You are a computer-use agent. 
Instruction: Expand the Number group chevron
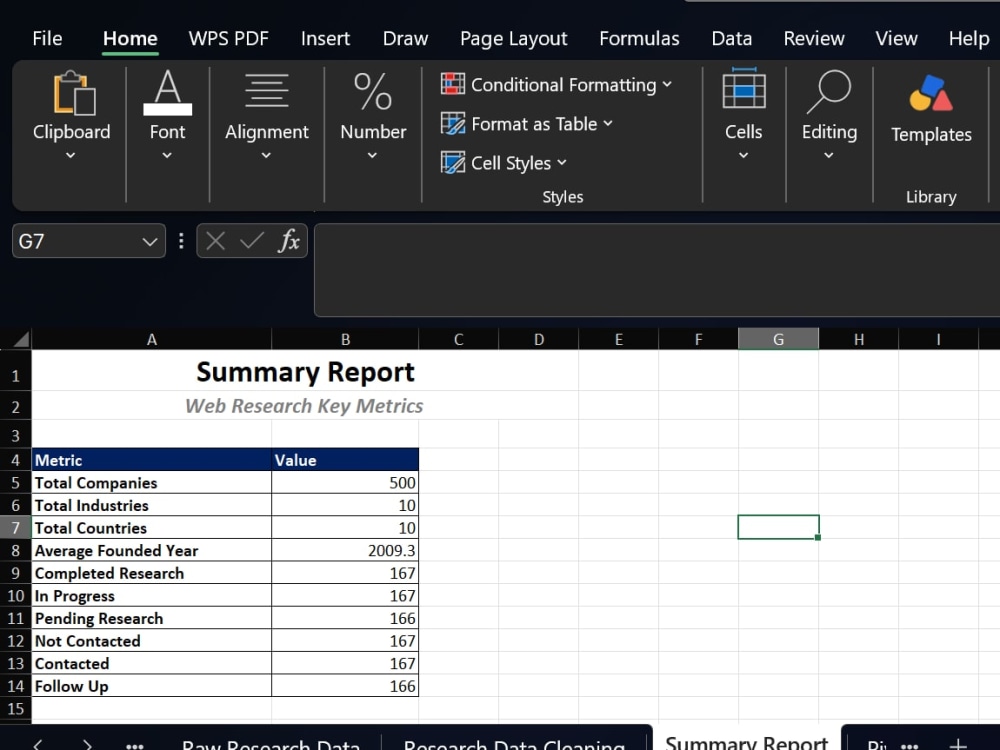tap(372, 155)
